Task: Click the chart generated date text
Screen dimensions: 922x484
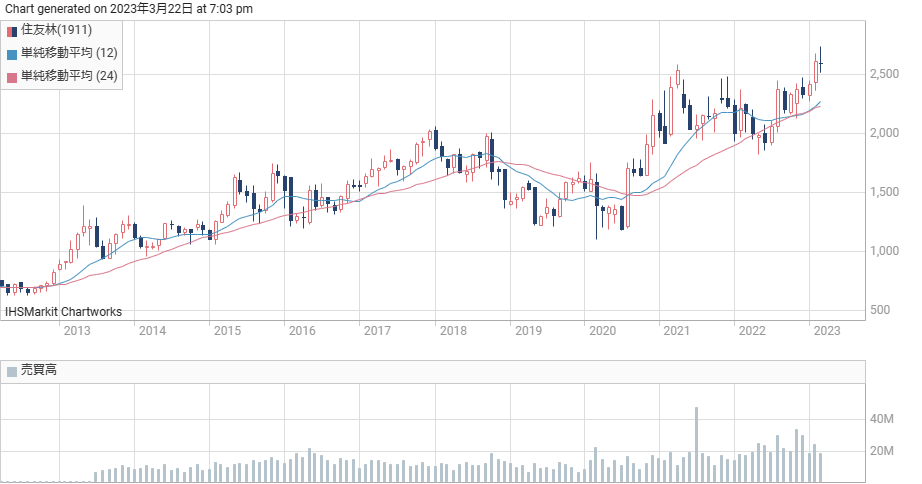Action: pyautogui.click(x=129, y=9)
